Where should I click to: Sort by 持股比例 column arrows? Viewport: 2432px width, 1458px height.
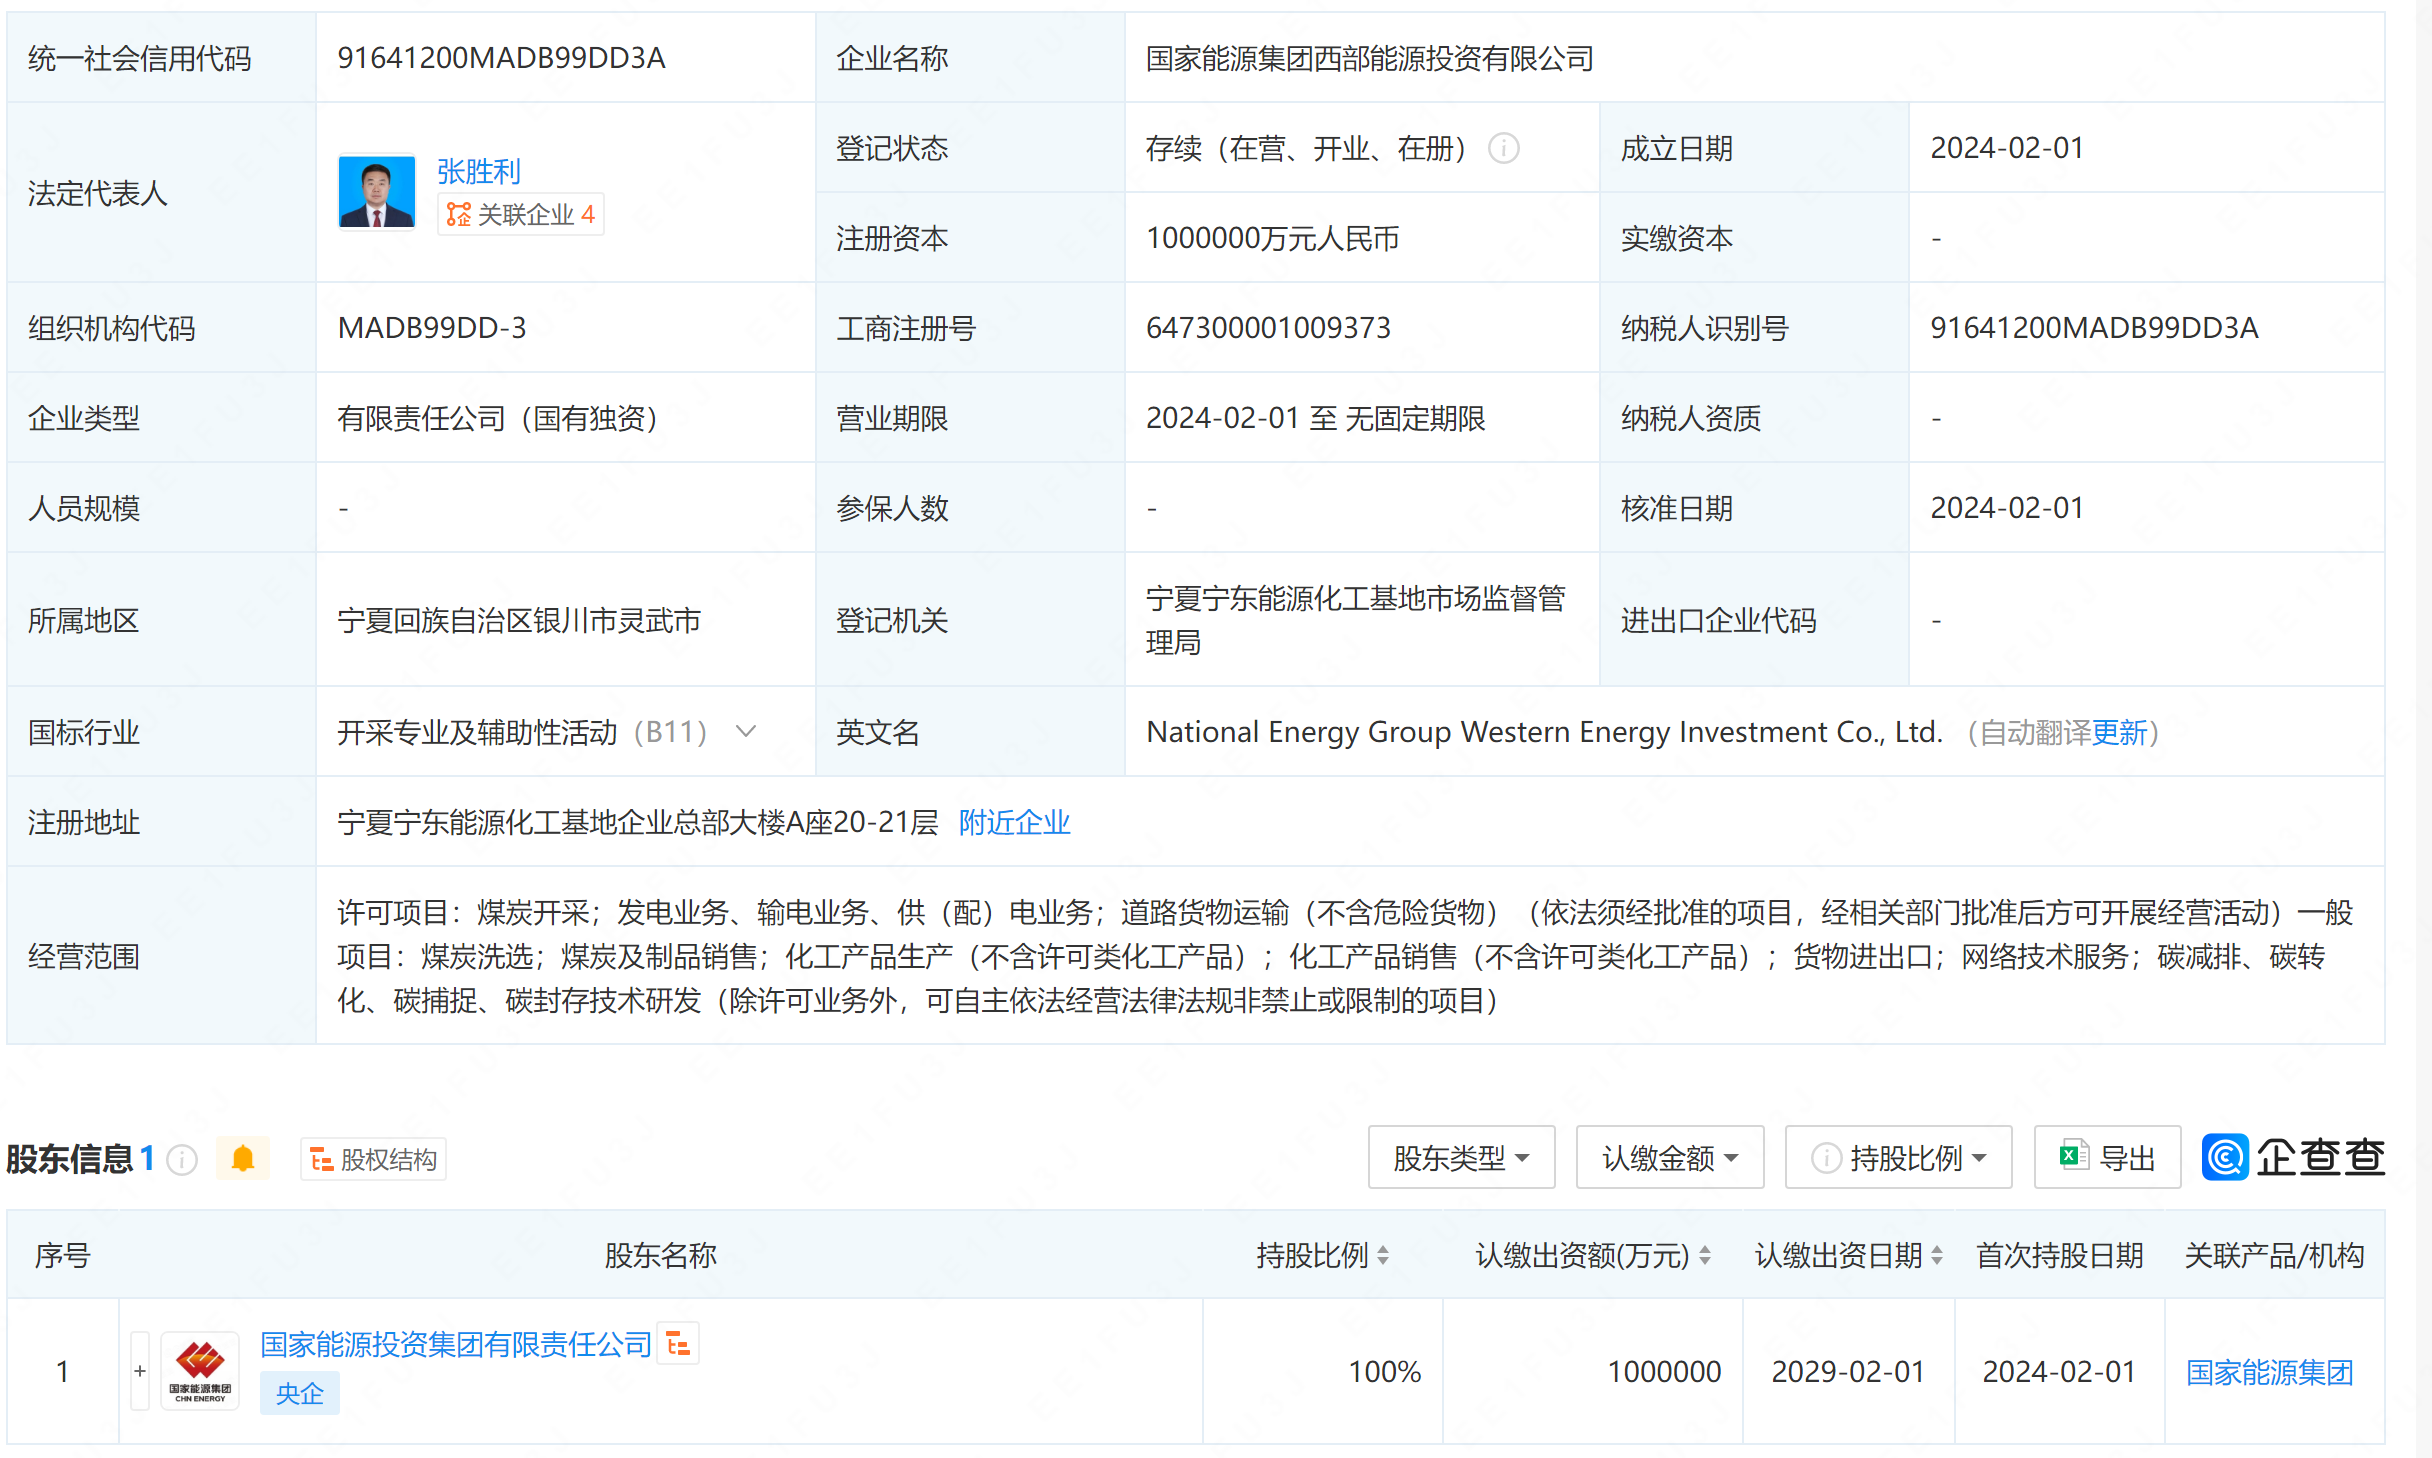coord(1383,1255)
